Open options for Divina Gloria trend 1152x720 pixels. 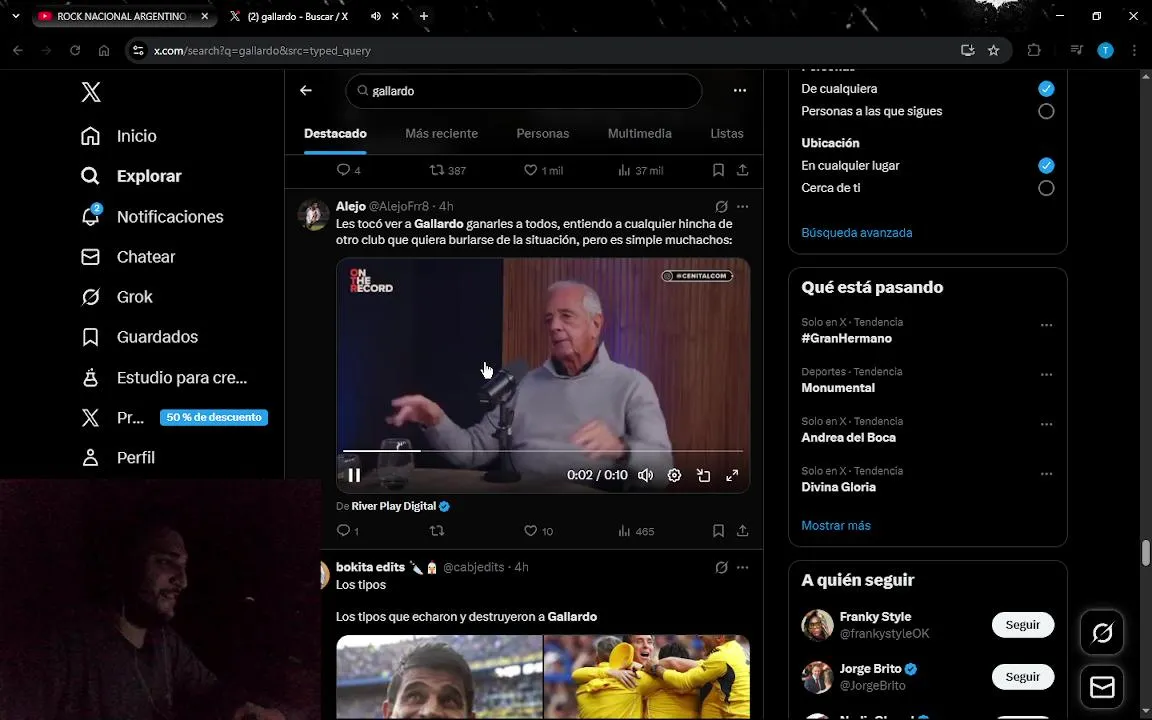(x=1046, y=474)
